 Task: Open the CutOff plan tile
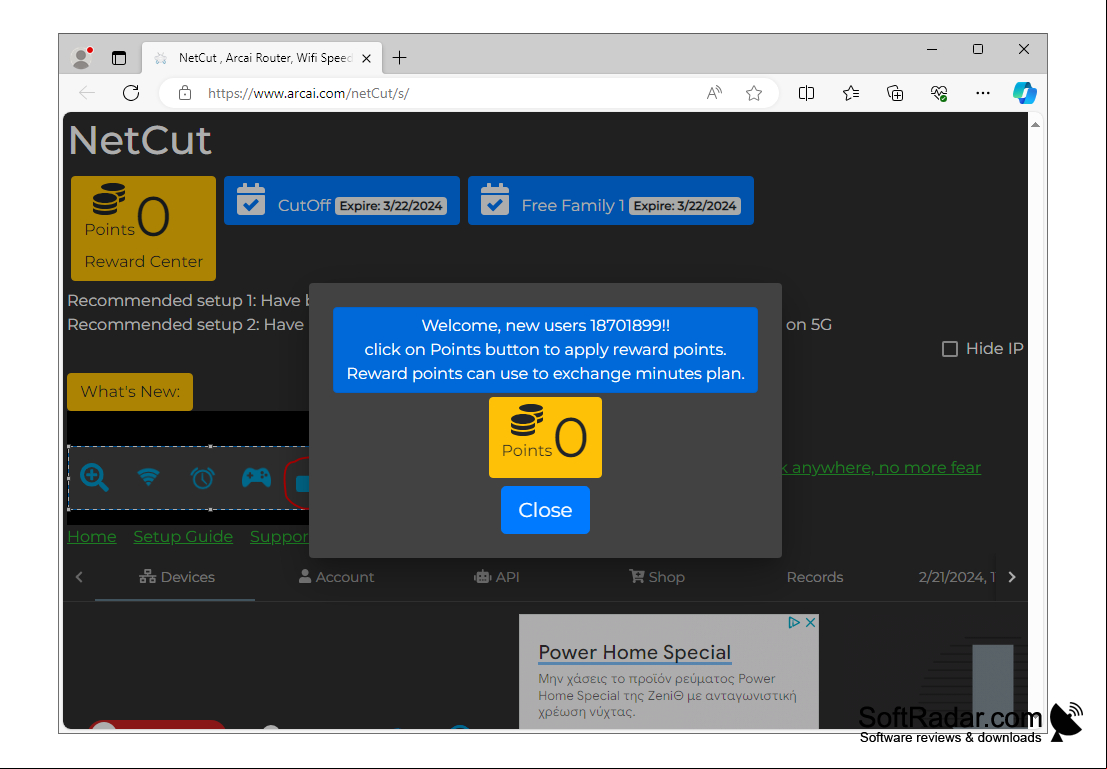pos(342,201)
